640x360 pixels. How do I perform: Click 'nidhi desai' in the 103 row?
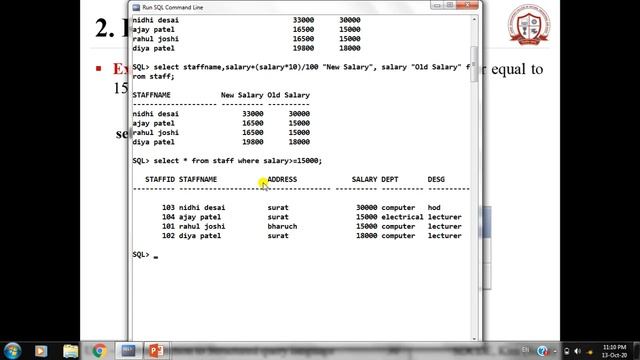[202, 208]
